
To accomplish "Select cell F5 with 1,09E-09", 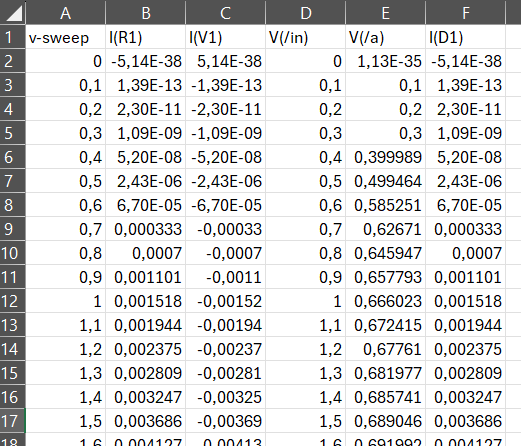I will coord(466,133).
